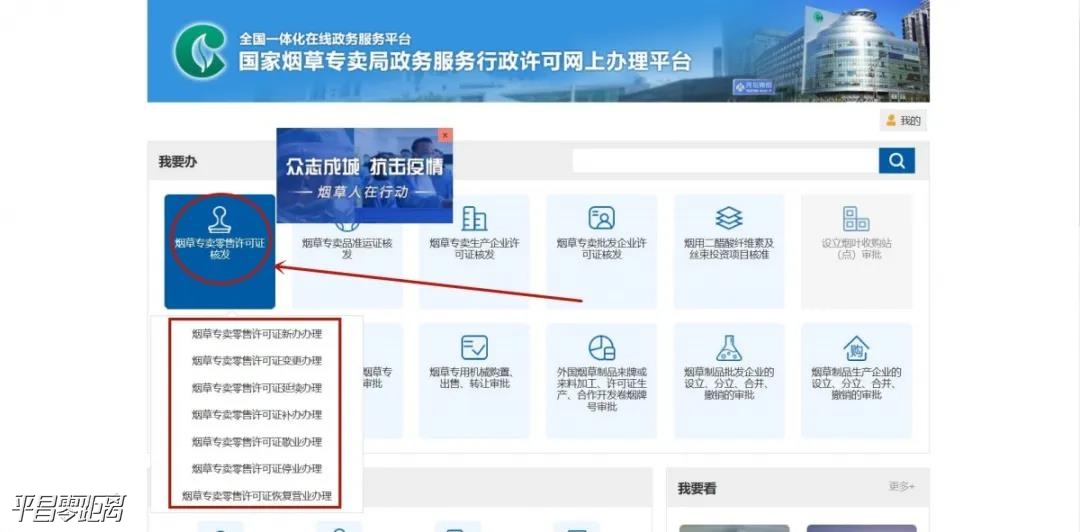Viewport: 1080px width, 532px height.
Task: Click the flask icon above 烟草制品批发企业的设立
Action: 729,348
